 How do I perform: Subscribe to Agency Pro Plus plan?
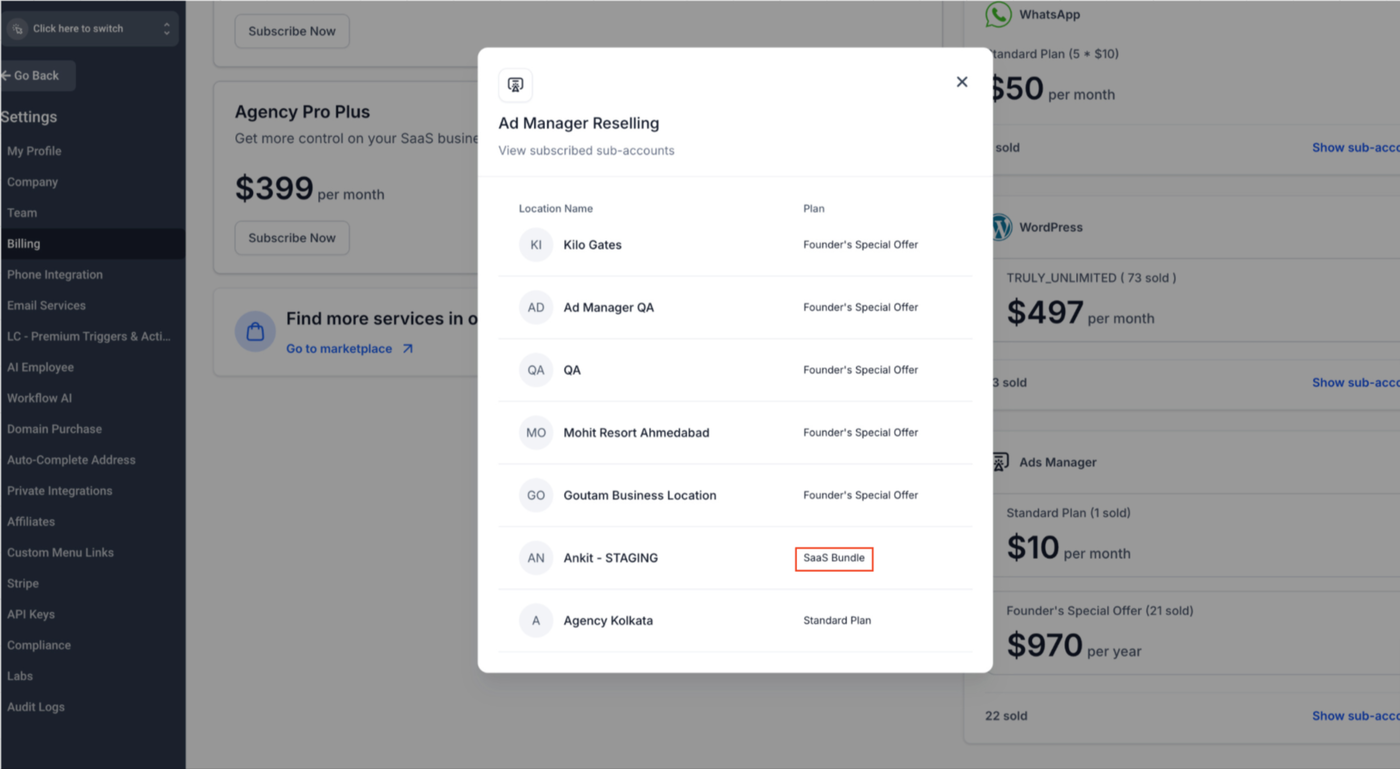click(292, 238)
